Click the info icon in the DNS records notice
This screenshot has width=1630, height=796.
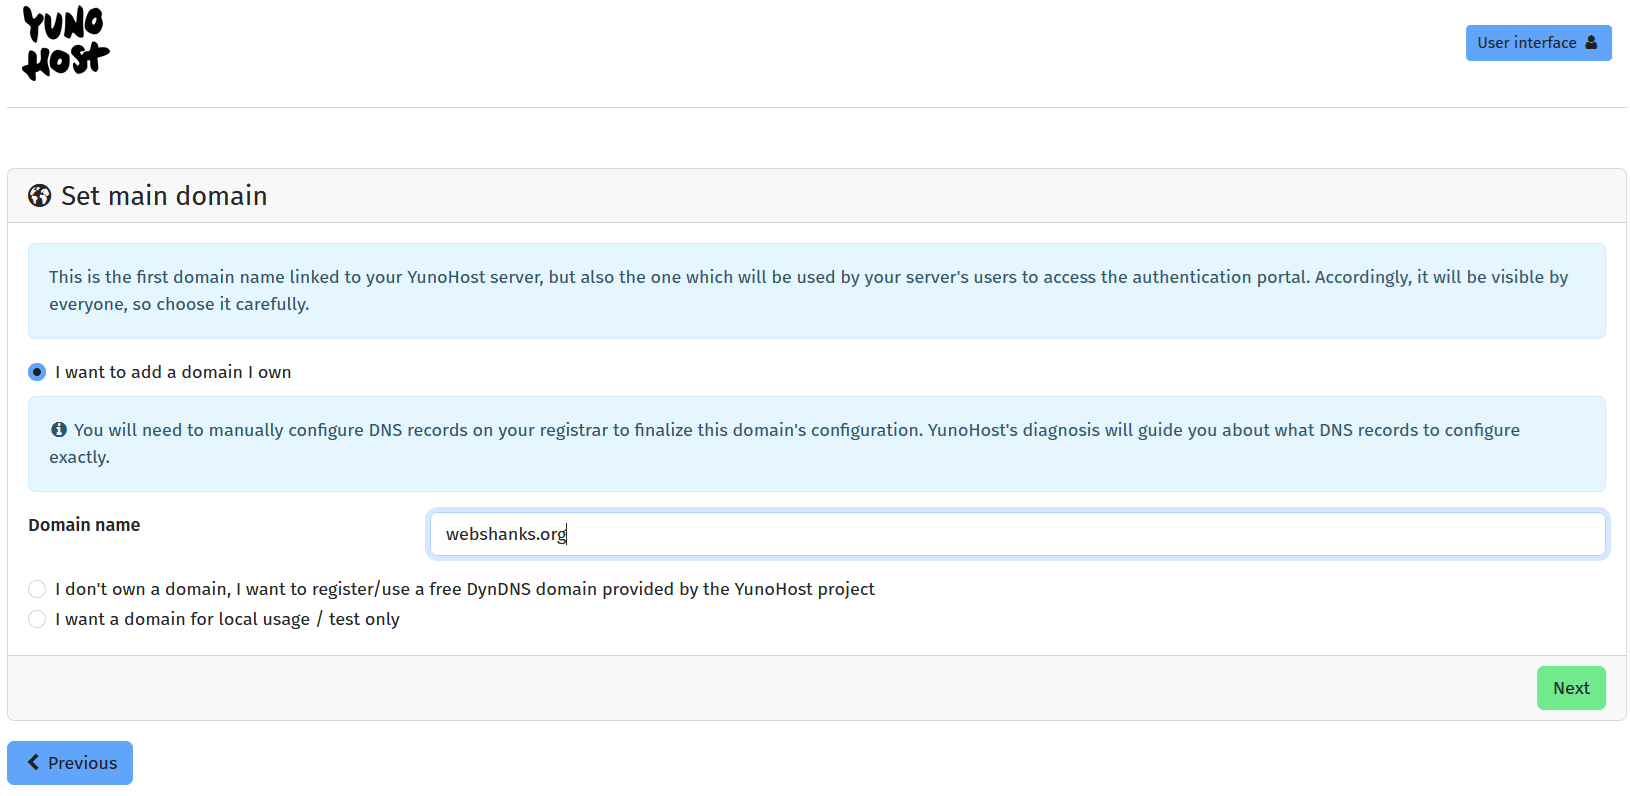point(59,430)
